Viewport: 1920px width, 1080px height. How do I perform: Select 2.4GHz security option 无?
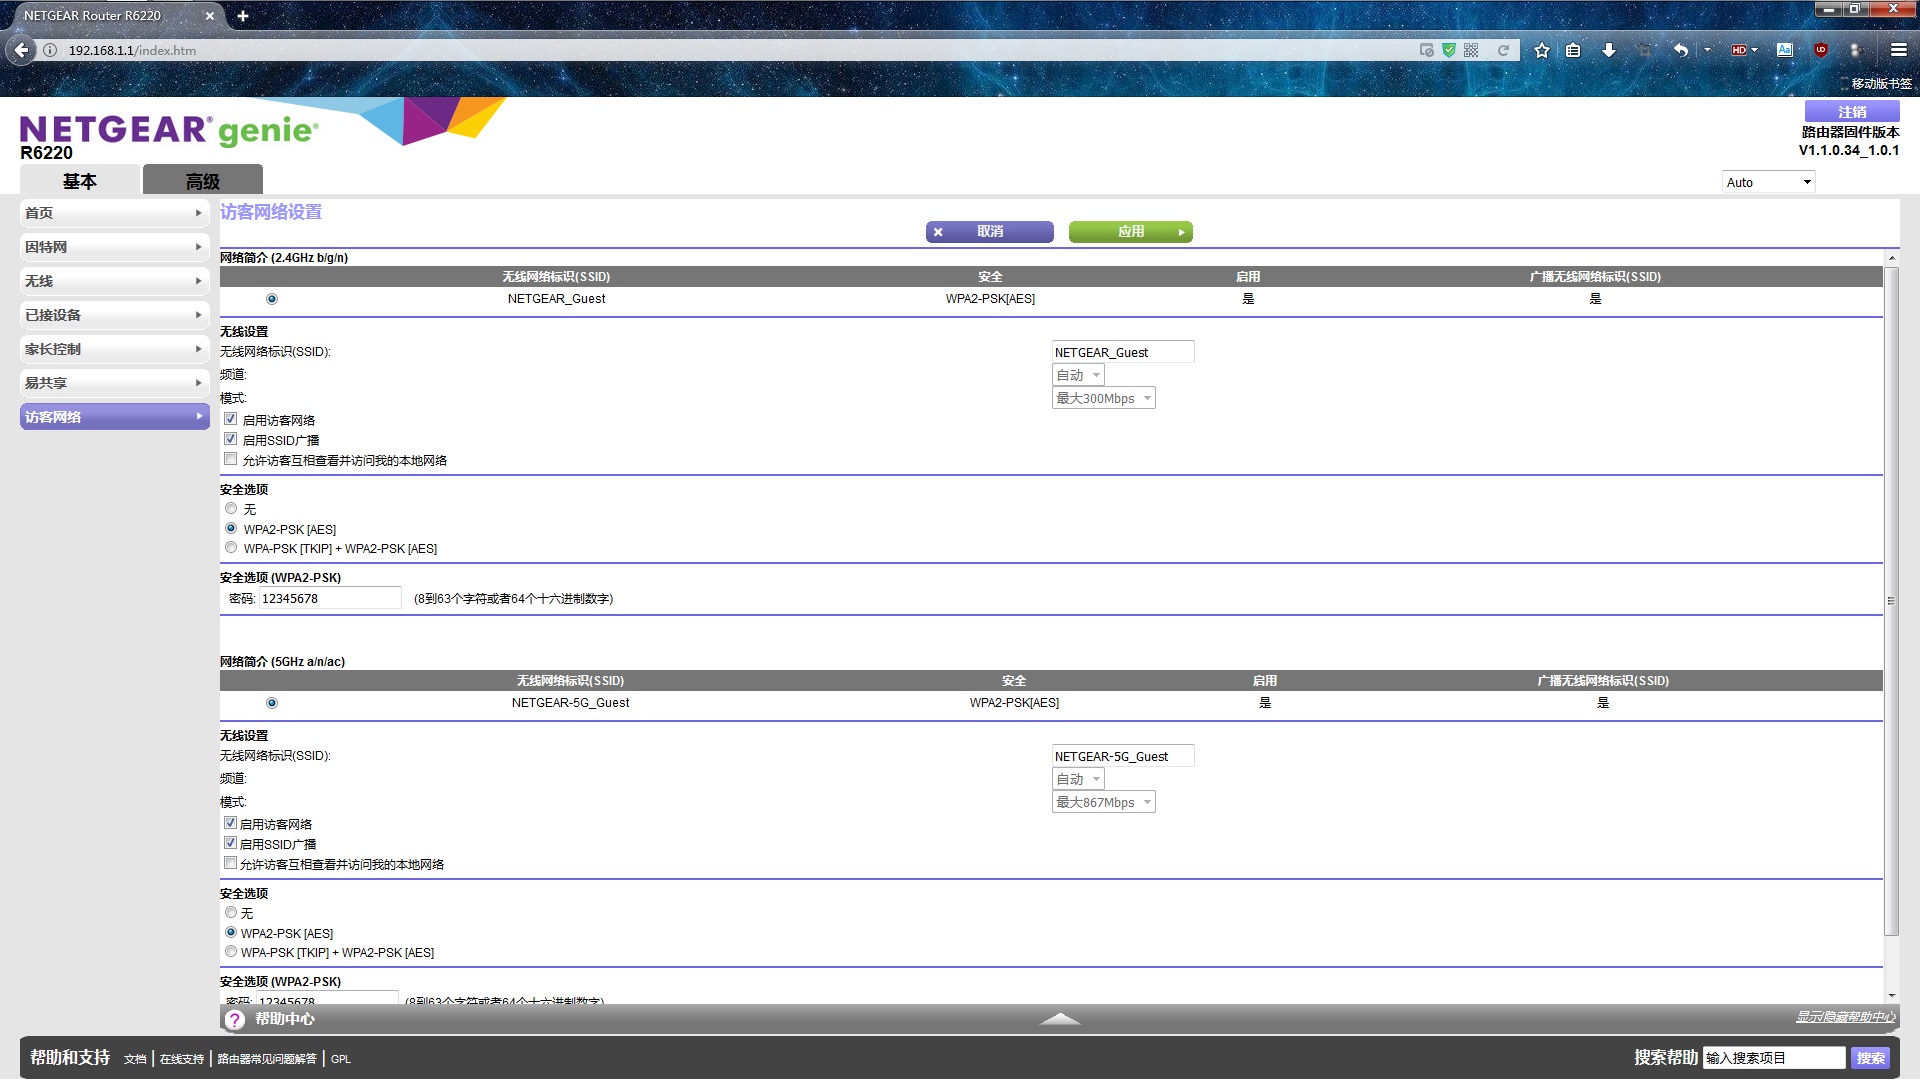(x=231, y=508)
